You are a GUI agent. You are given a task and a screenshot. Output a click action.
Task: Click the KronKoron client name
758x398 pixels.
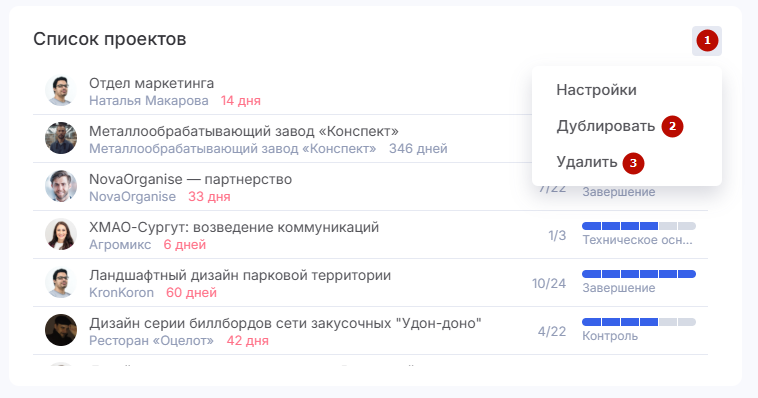(x=121, y=293)
